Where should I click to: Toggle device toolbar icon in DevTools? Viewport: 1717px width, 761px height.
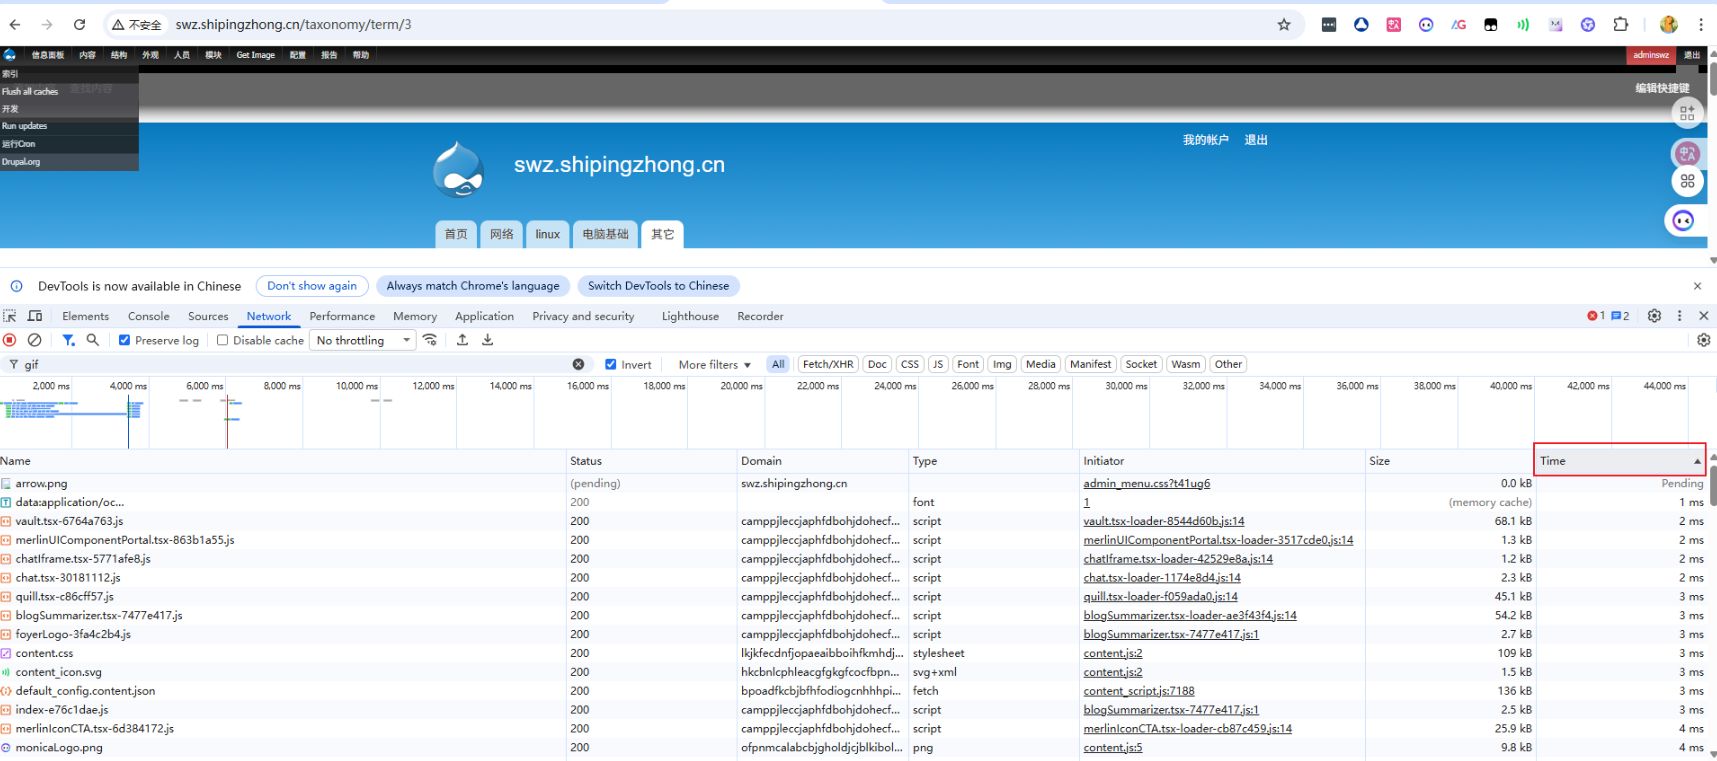[35, 316]
